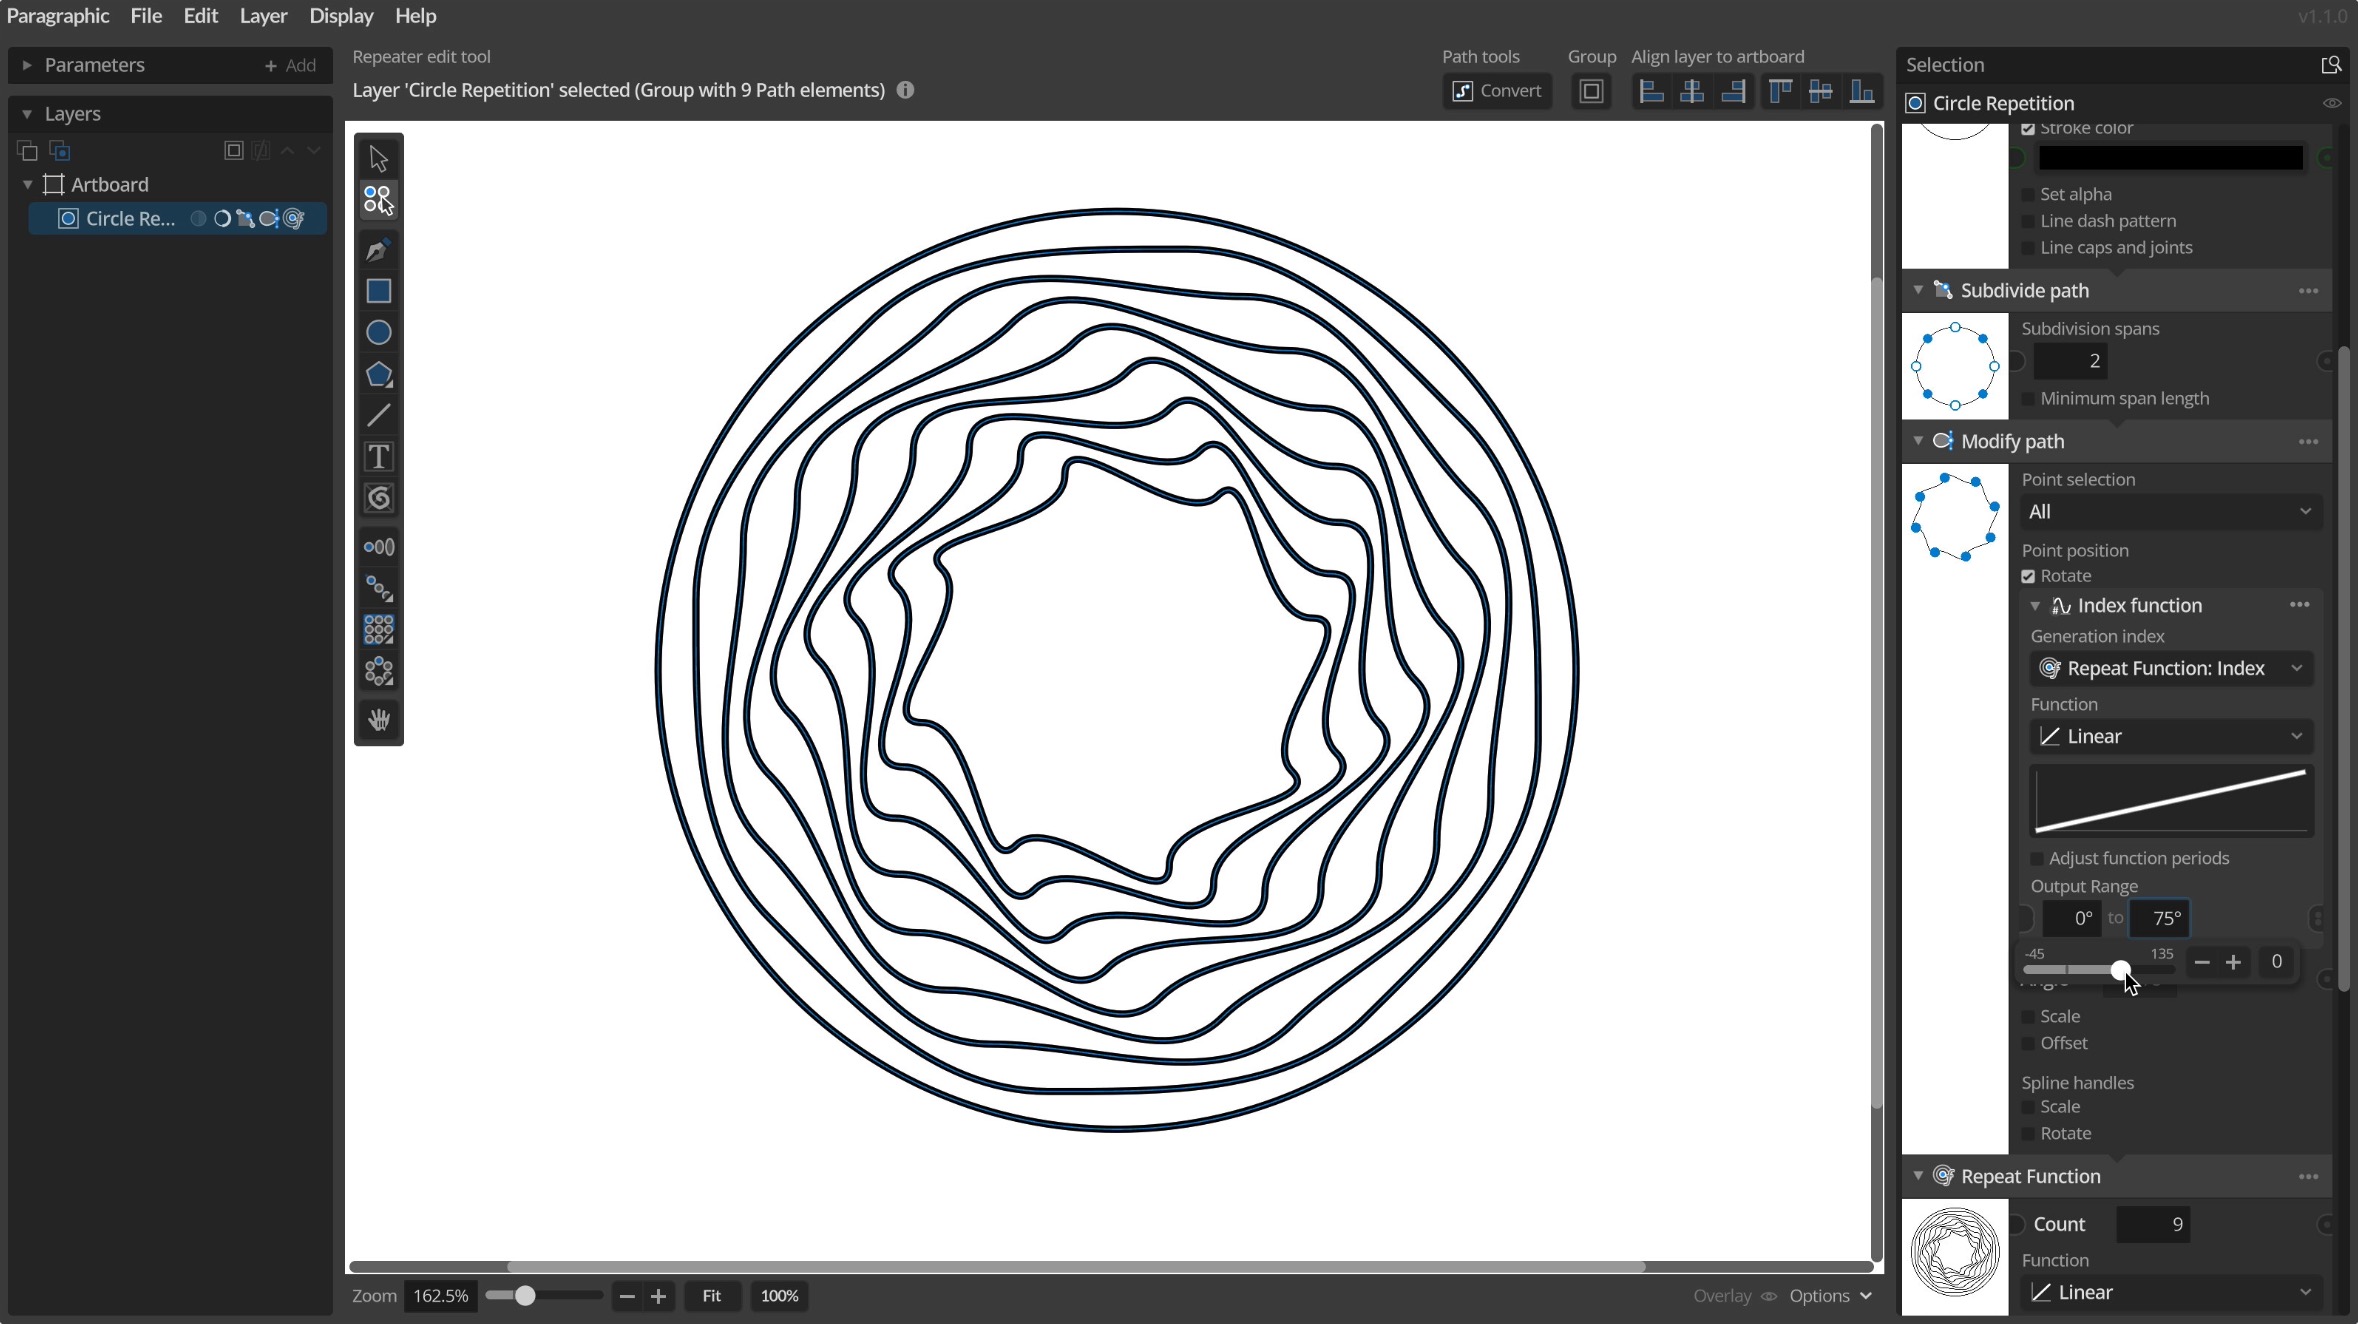Open Repeat Function options menu (three dots)
This screenshot has width=2358, height=1324.
tap(2308, 1177)
